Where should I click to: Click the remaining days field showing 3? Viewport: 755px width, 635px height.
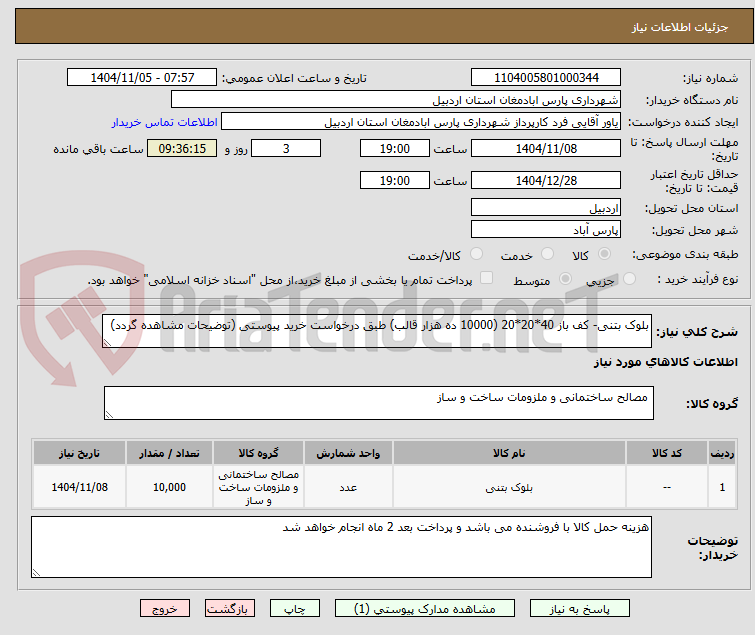click(286, 148)
